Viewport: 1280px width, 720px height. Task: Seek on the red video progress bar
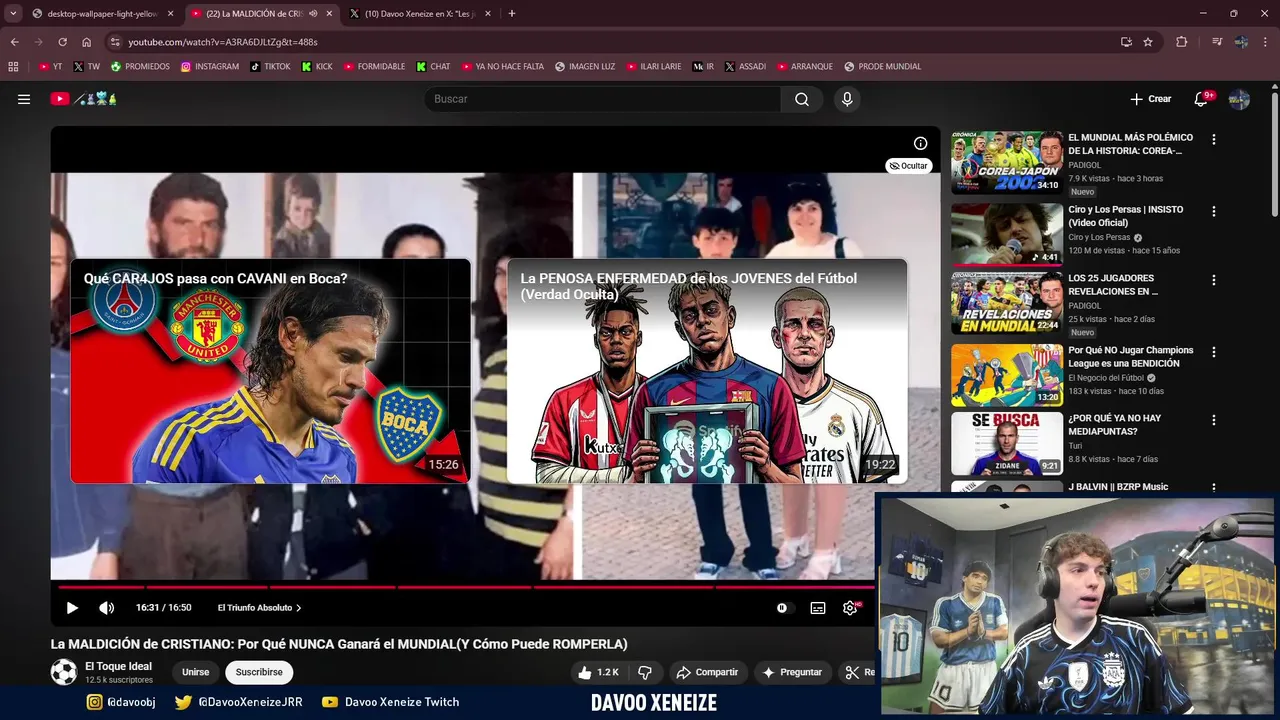[465, 587]
